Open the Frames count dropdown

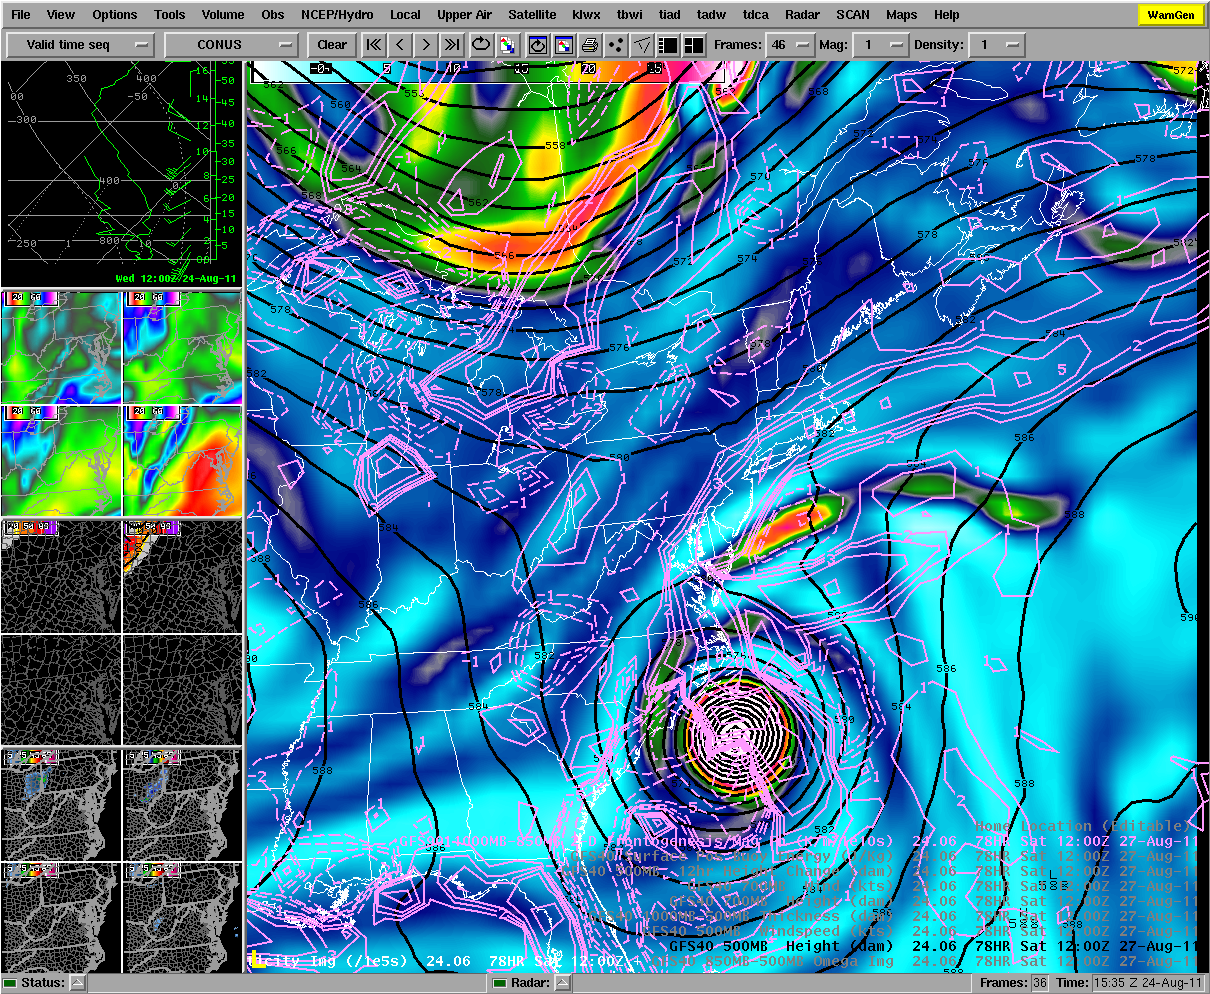[x=791, y=45]
